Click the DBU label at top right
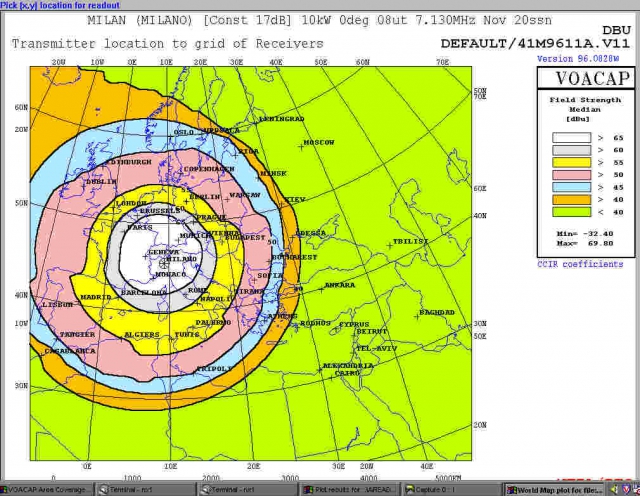This screenshot has width=640, height=496. (616, 31)
